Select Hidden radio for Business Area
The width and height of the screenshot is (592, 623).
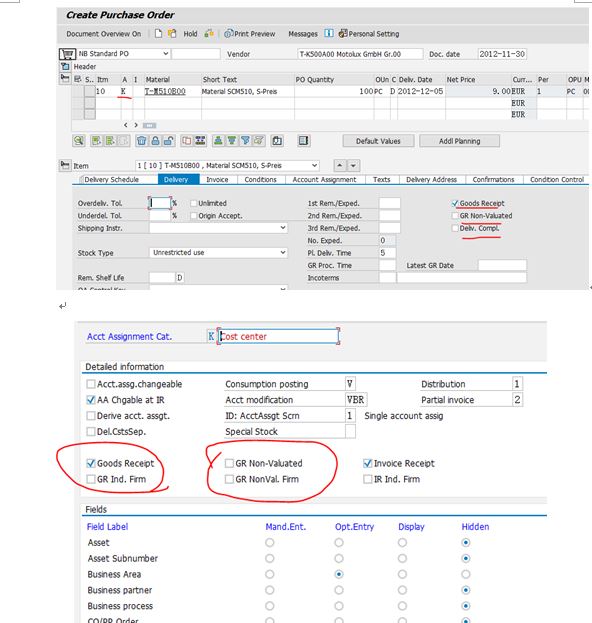(466, 574)
